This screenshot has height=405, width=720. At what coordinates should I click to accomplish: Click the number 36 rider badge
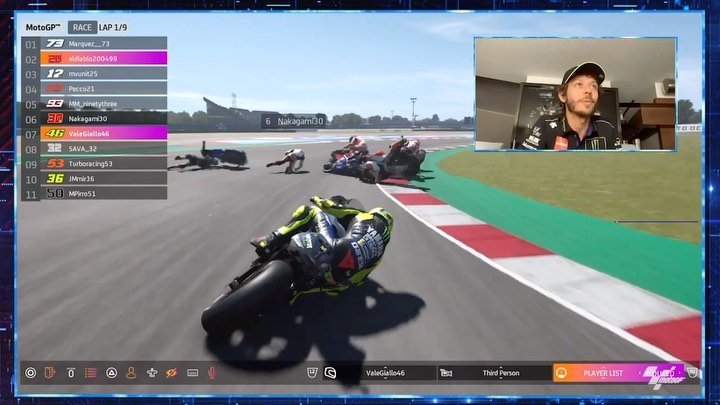pyautogui.click(x=55, y=179)
